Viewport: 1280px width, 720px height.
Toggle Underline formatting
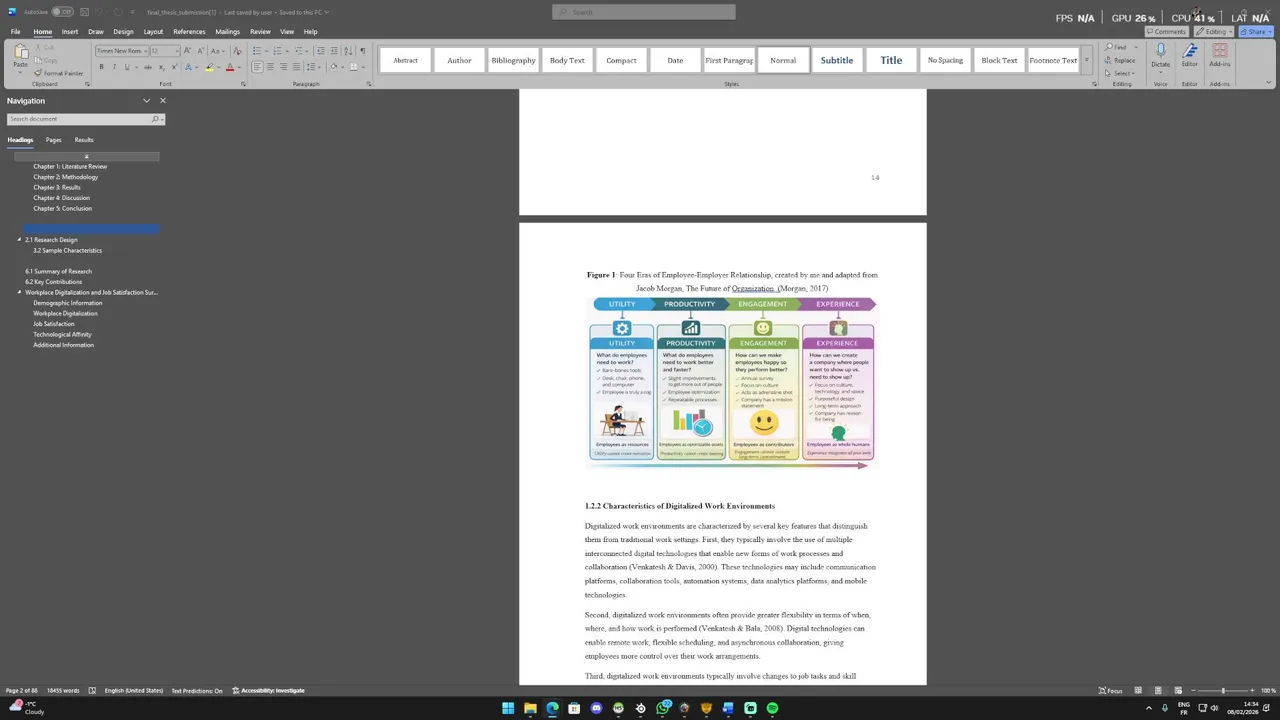pos(127,67)
